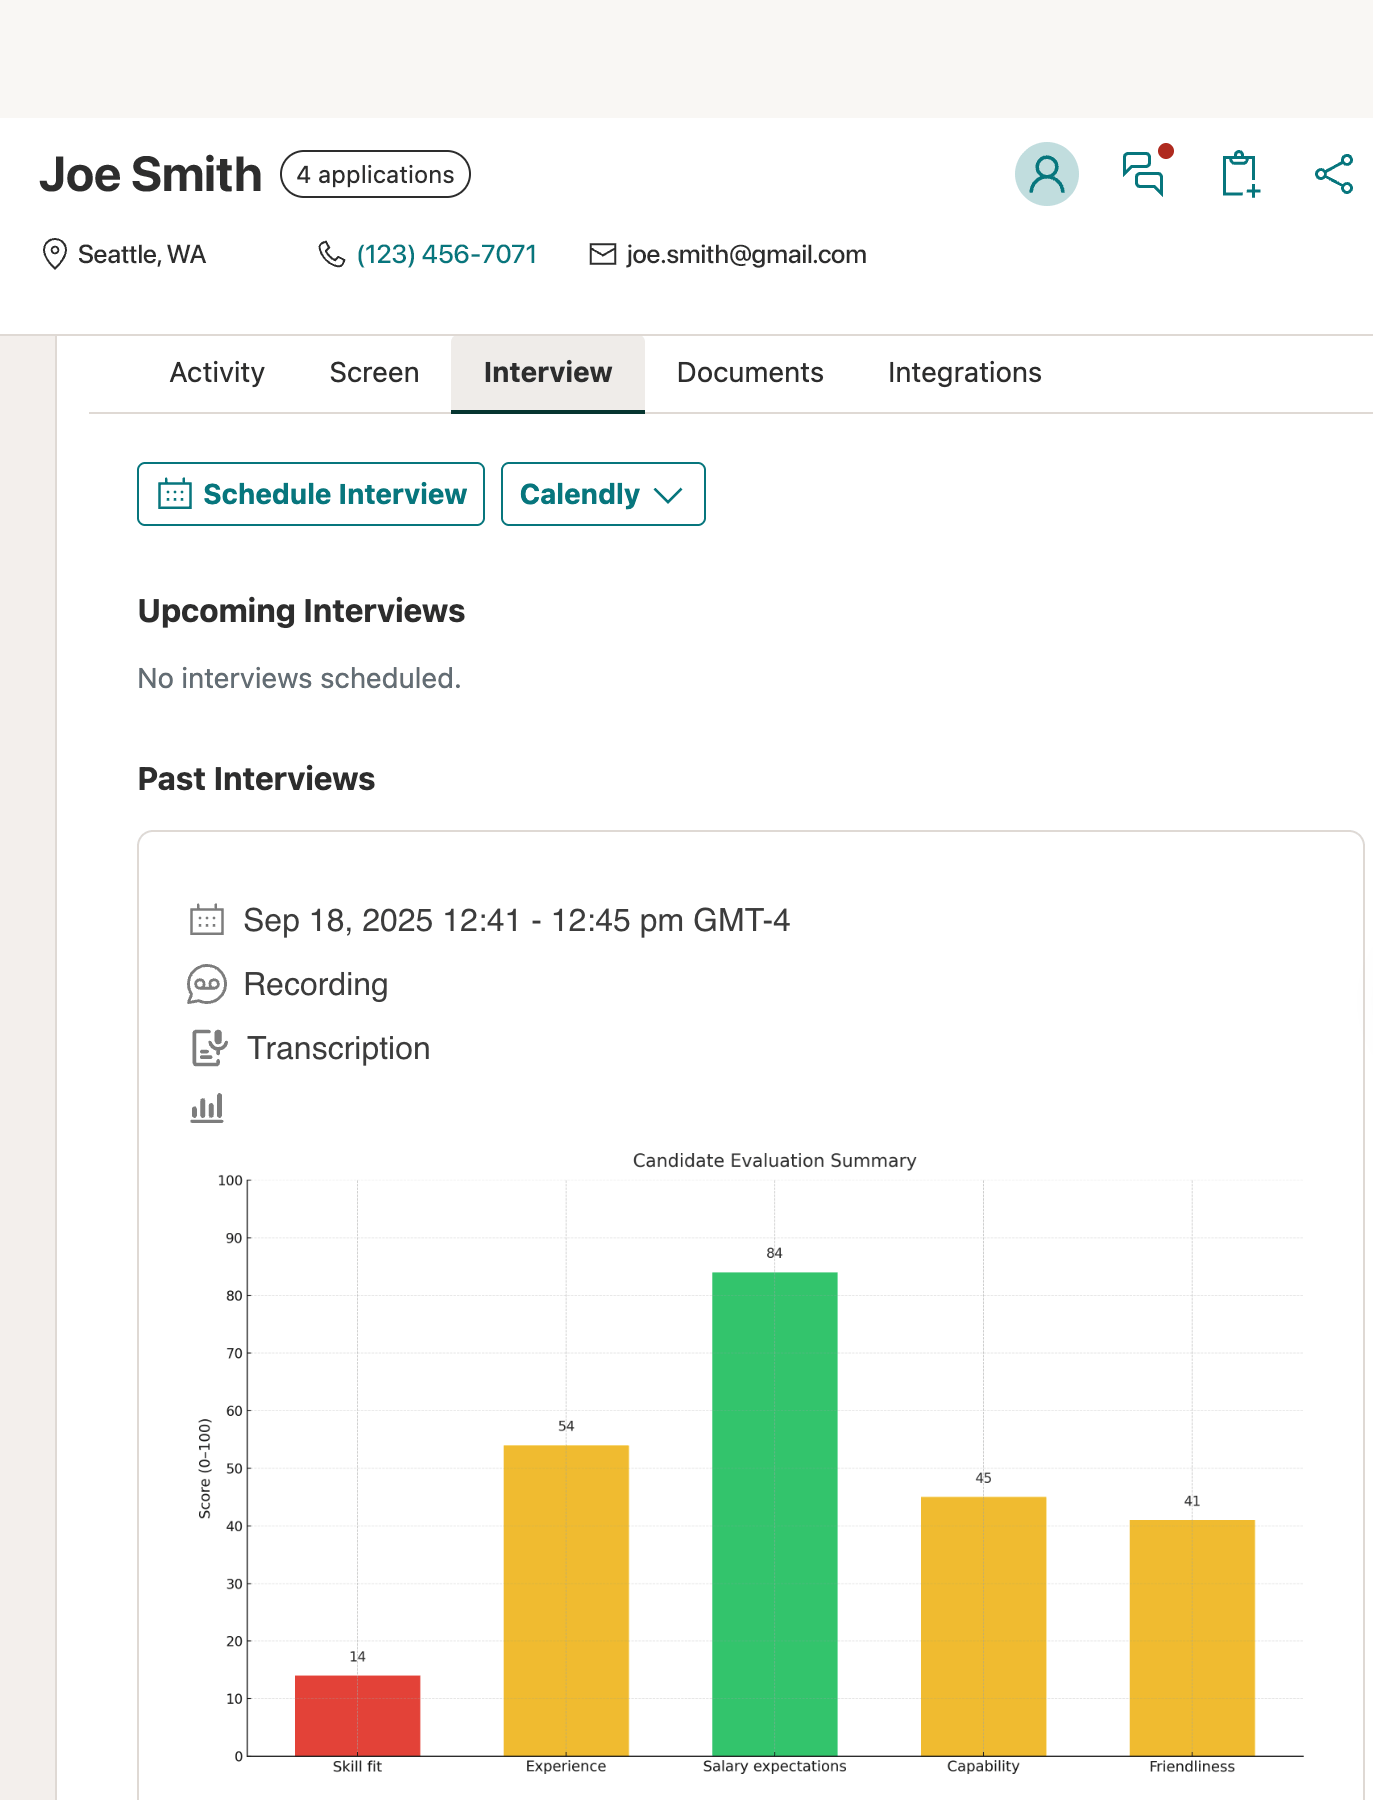Open the Screen tab

[x=374, y=373]
